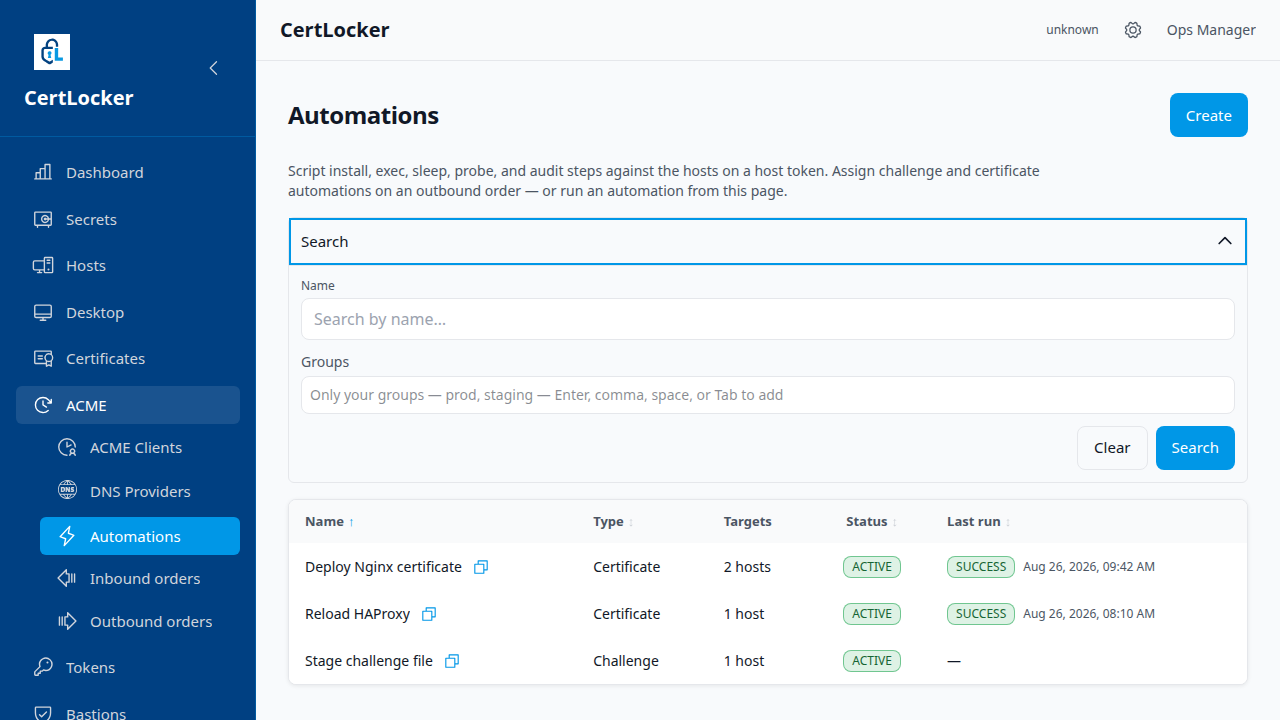Click SUCCESS badge at 09:42 AM run
The width and height of the screenshot is (1280, 720).
coord(981,567)
